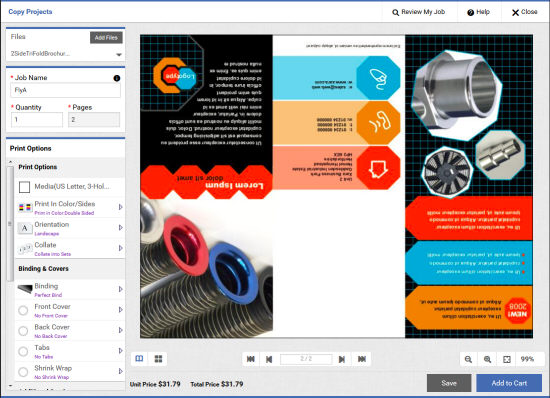The width and height of the screenshot is (550, 398).
Task: Select the Front Cover radio button
Action: click(23, 310)
